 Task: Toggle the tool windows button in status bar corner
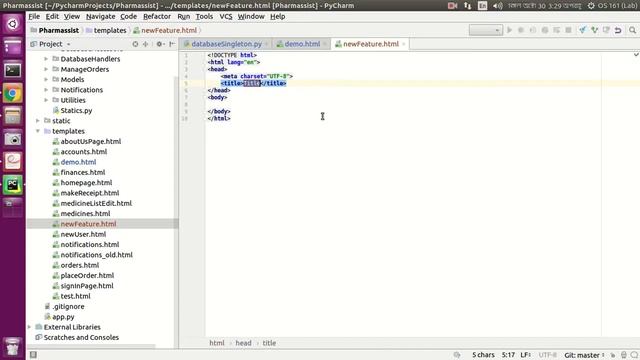click(x=33, y=355)
